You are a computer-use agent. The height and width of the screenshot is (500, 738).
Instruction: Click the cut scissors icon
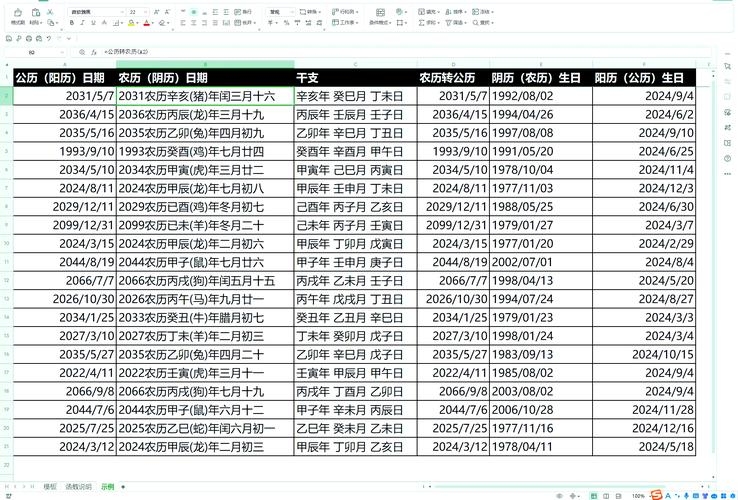[50, 11]
